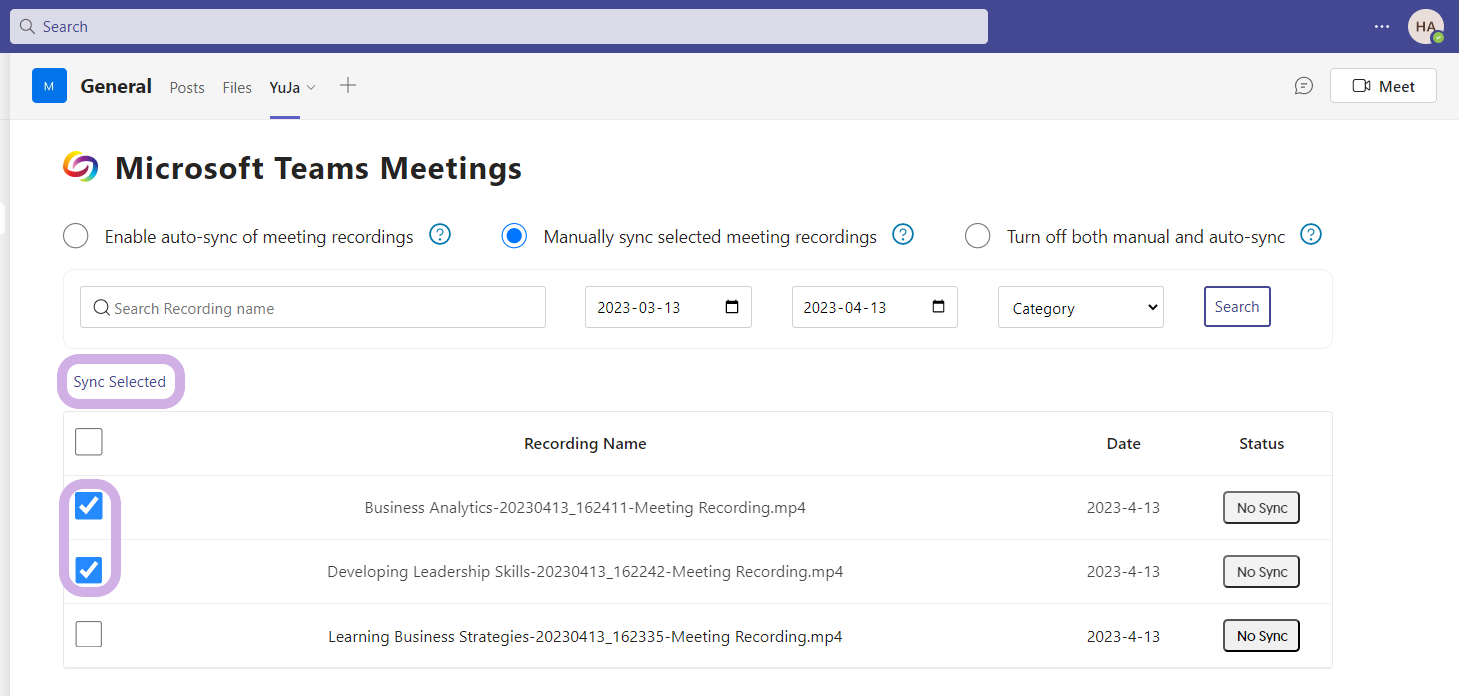Click the help icon beside auto-sync option
The image size is (1459, 696).
(440, 235)
